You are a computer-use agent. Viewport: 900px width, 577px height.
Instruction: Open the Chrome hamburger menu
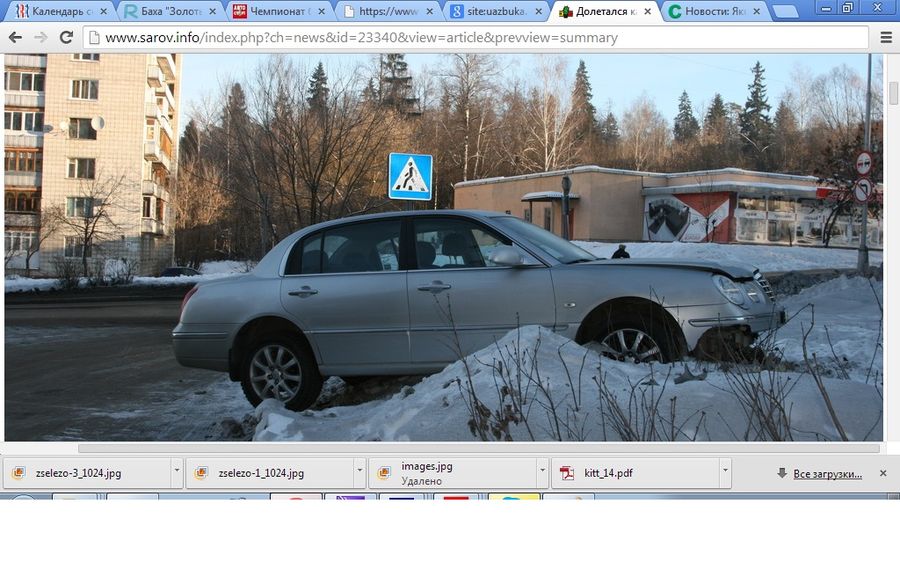(886, 37)
